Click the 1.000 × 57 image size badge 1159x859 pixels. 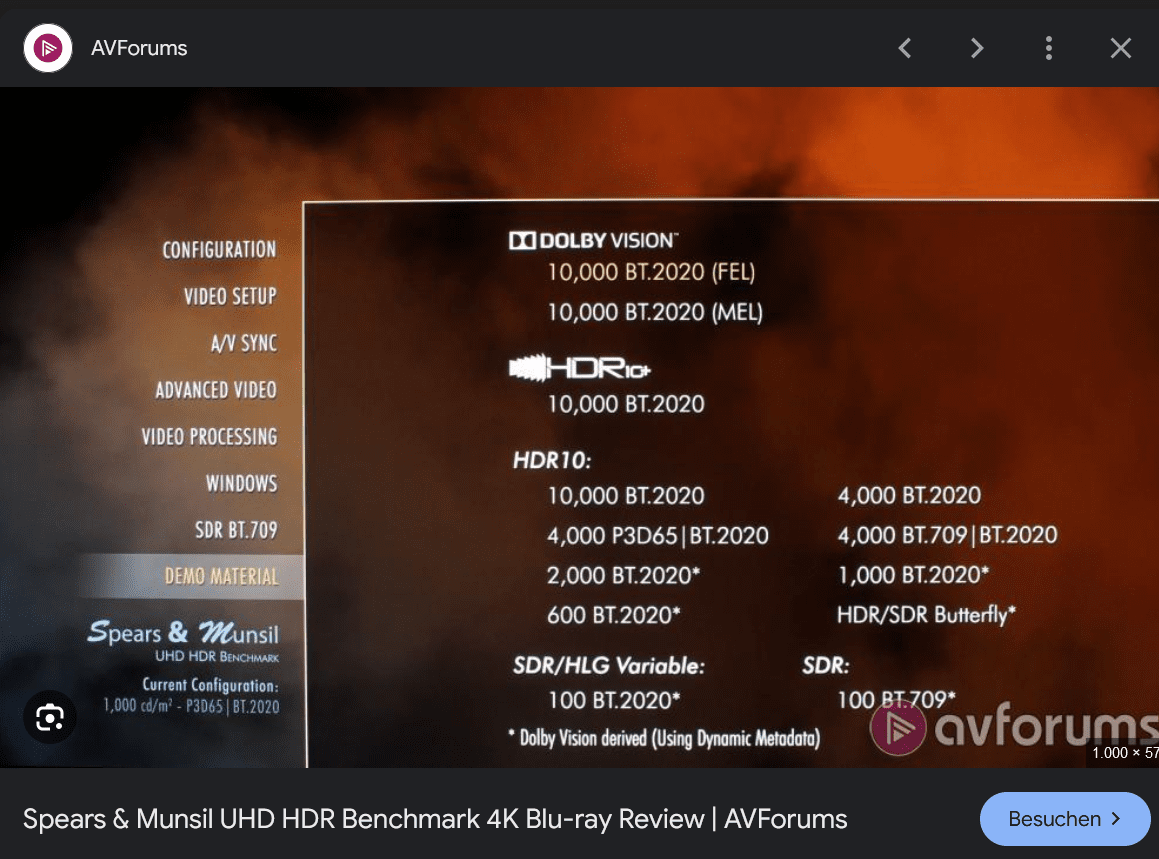click(x=1124, y=753)
